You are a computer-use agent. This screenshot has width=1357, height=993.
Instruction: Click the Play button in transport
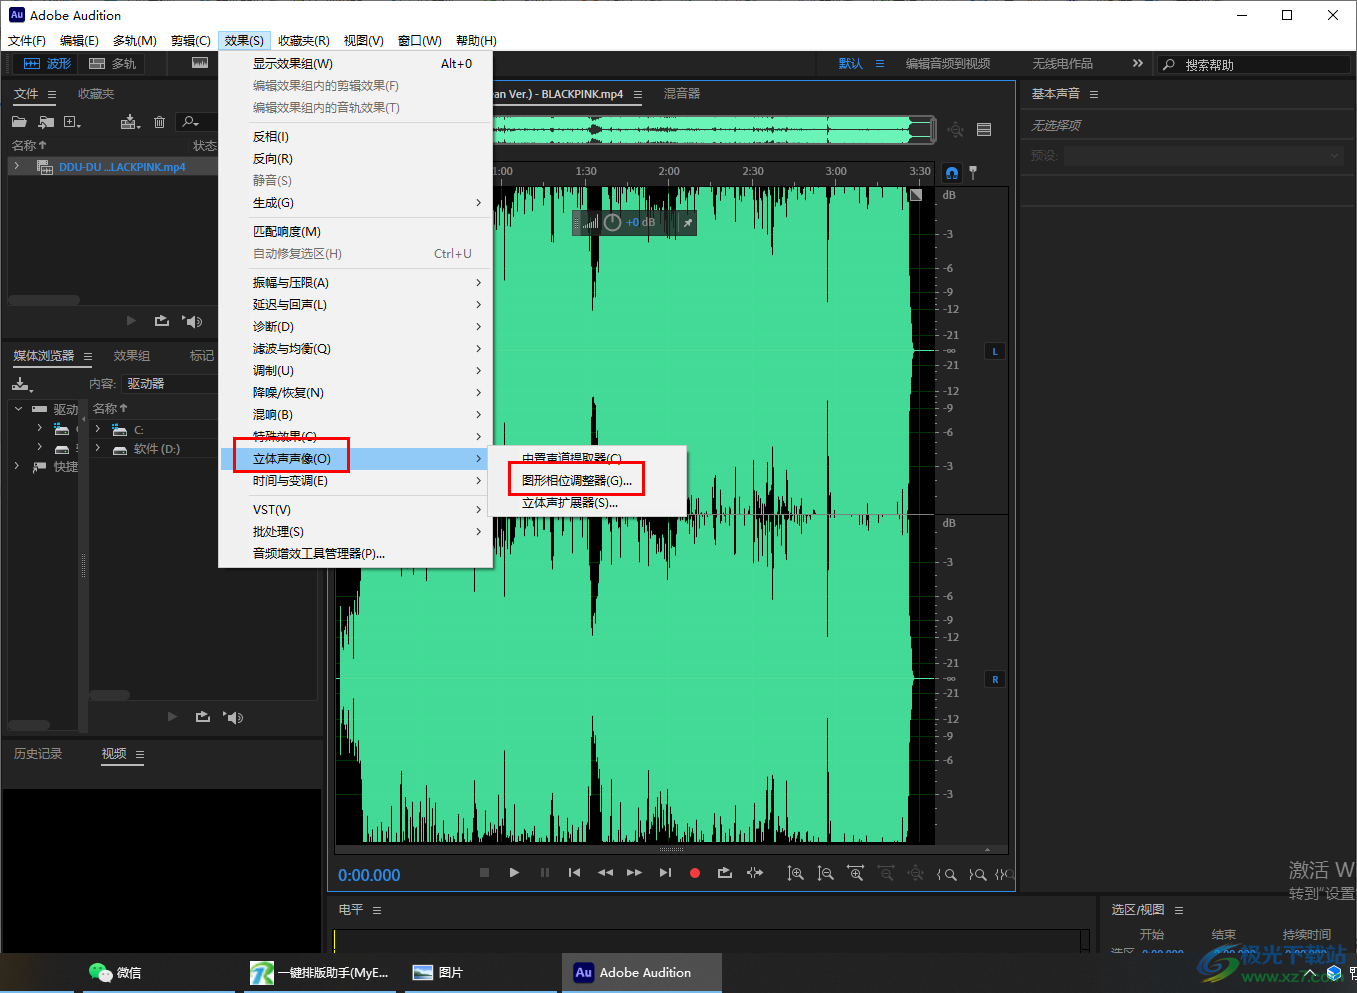514,873
